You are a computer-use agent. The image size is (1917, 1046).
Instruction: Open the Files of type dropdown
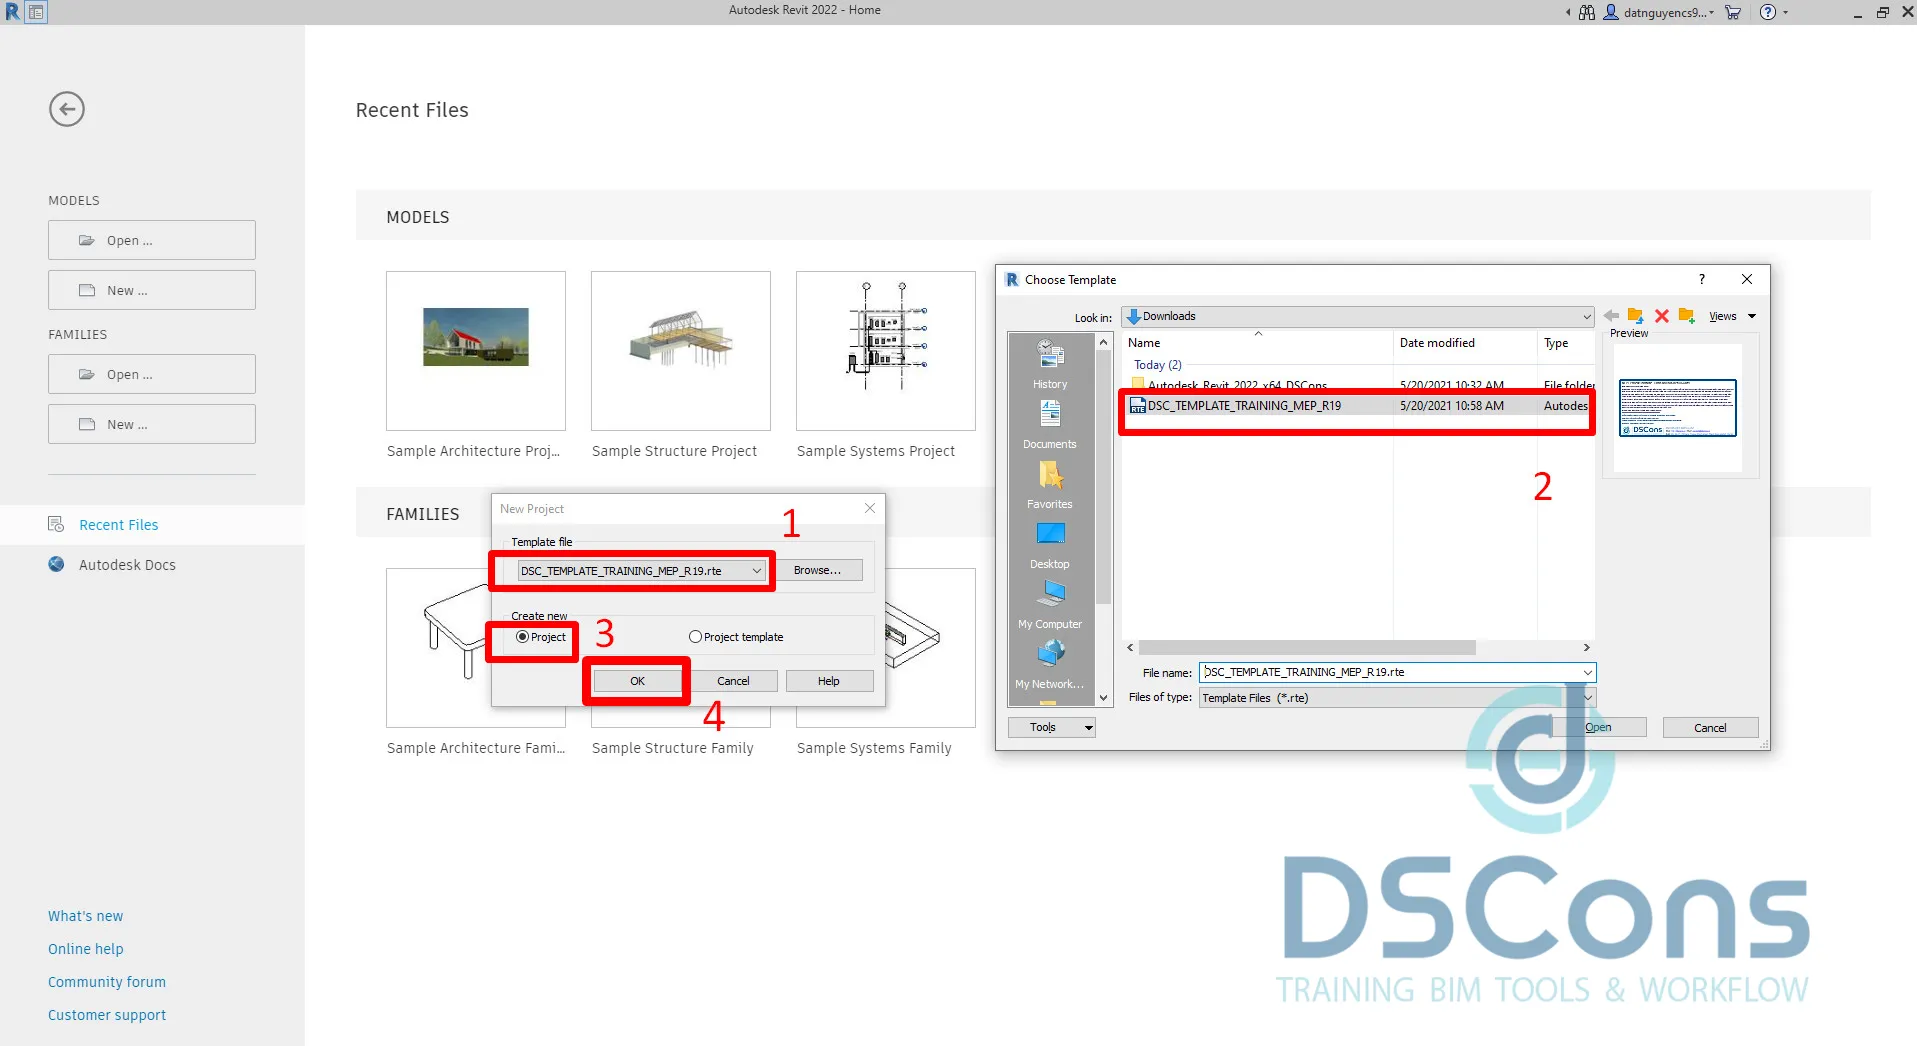(x=1587, y=698)
